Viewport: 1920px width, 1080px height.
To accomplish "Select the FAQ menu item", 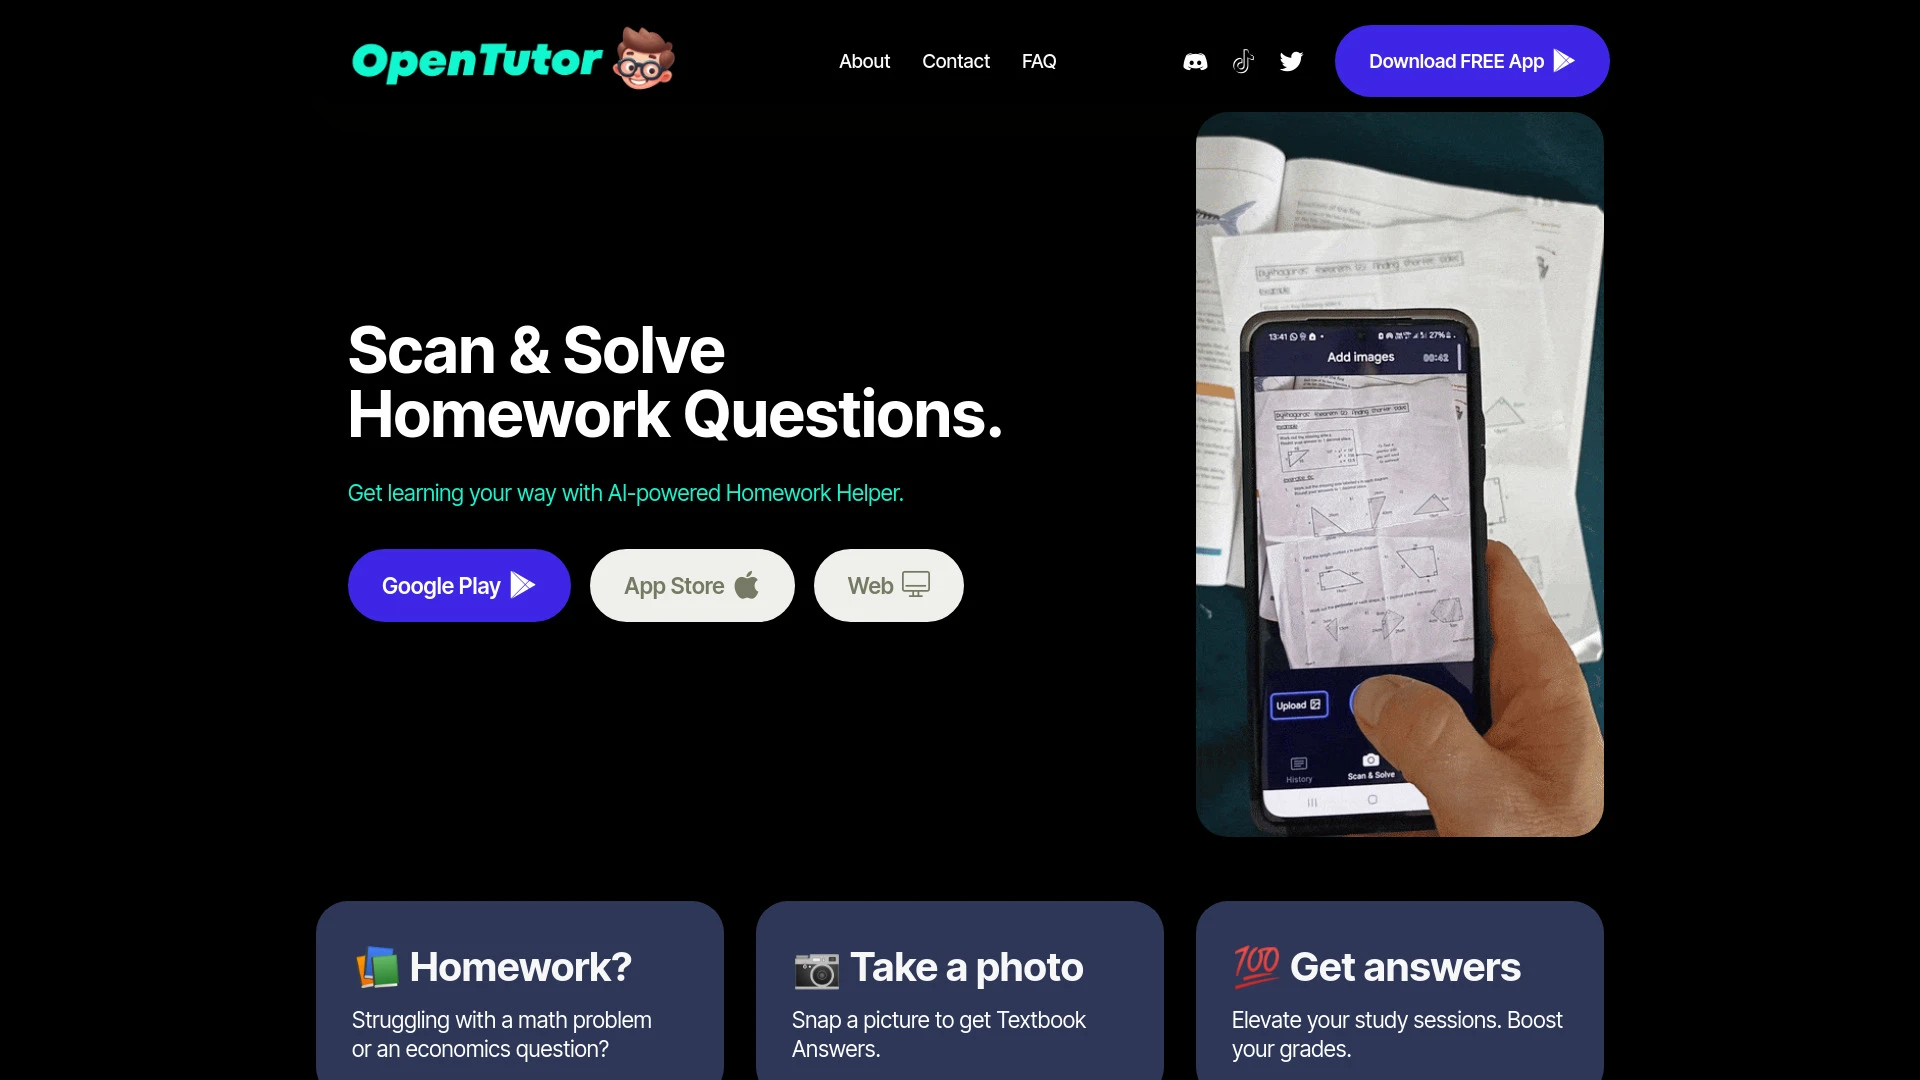I will (1038, 61).
